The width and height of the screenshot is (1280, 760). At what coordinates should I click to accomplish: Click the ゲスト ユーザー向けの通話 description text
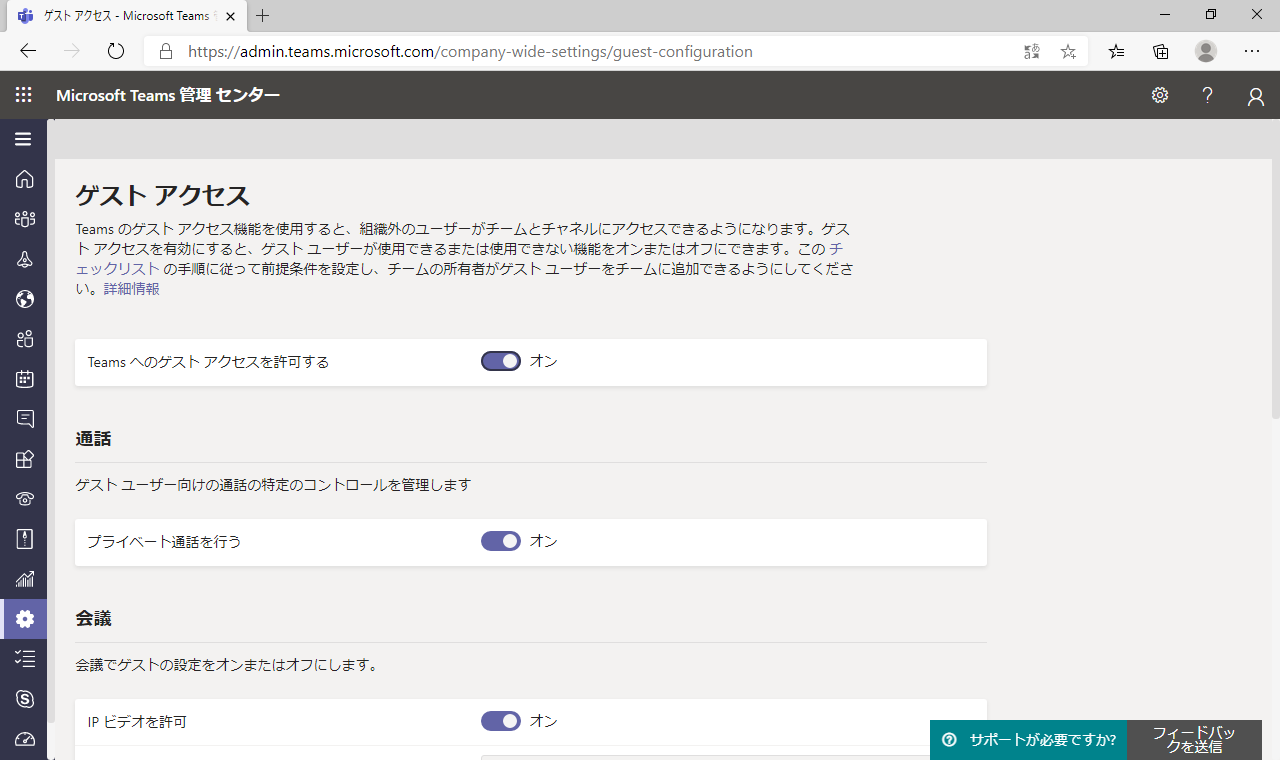click(273, 485)
